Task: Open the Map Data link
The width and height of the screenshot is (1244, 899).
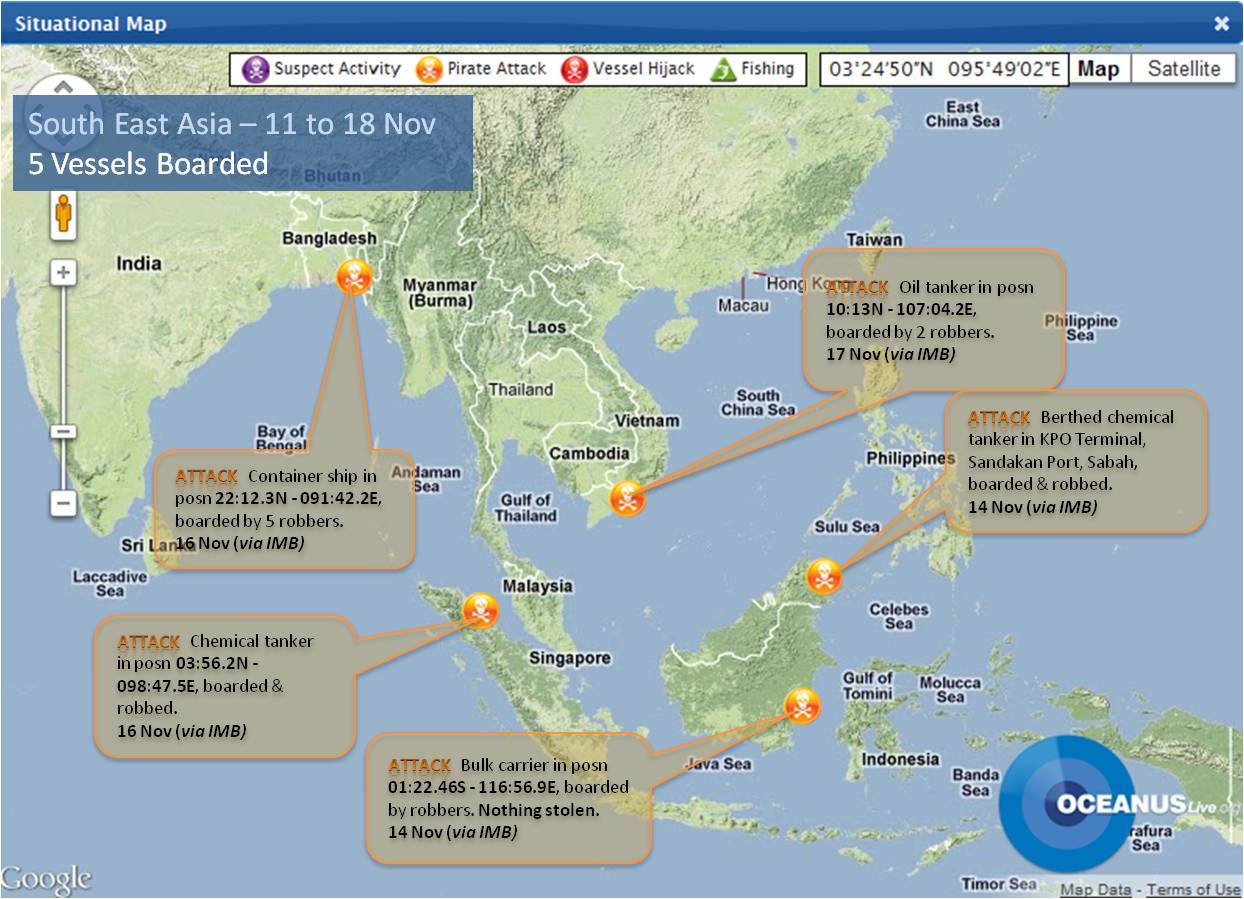Action: (1096, 889)
